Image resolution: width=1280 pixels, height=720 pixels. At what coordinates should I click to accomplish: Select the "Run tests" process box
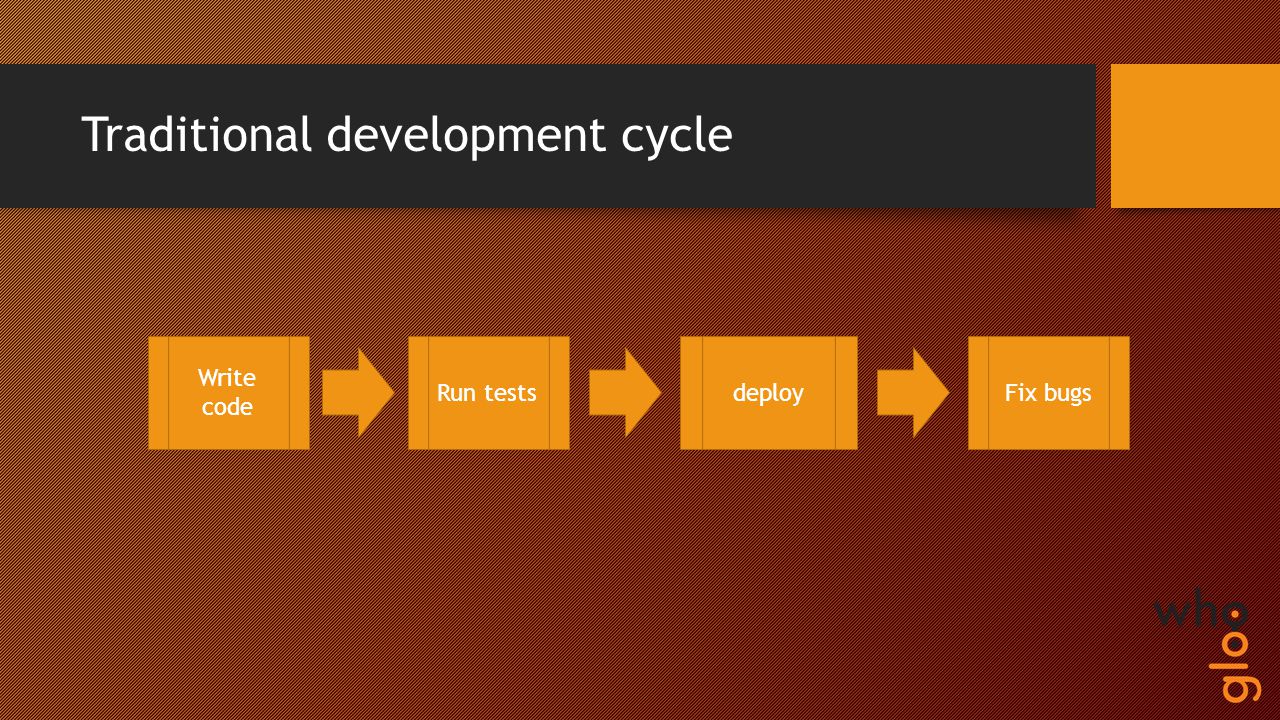pos(489,393)
